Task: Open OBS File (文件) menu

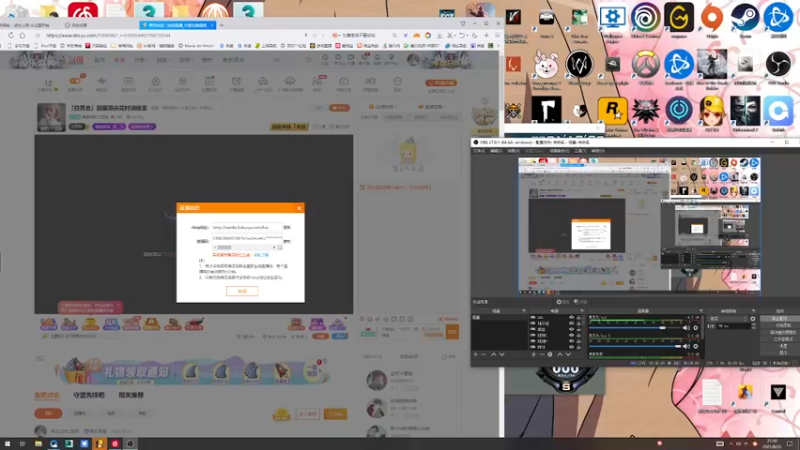Action: coord(479,151)
